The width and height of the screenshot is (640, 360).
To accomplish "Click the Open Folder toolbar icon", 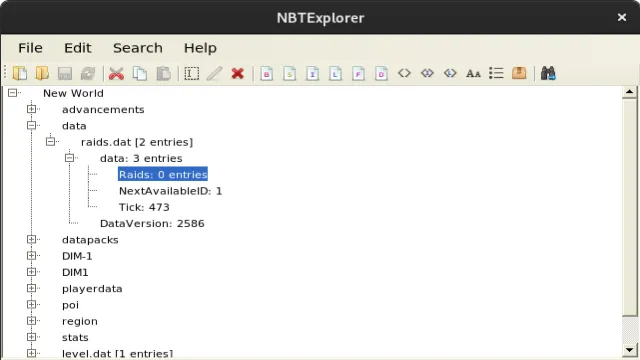I will click(x=42, y=73).
